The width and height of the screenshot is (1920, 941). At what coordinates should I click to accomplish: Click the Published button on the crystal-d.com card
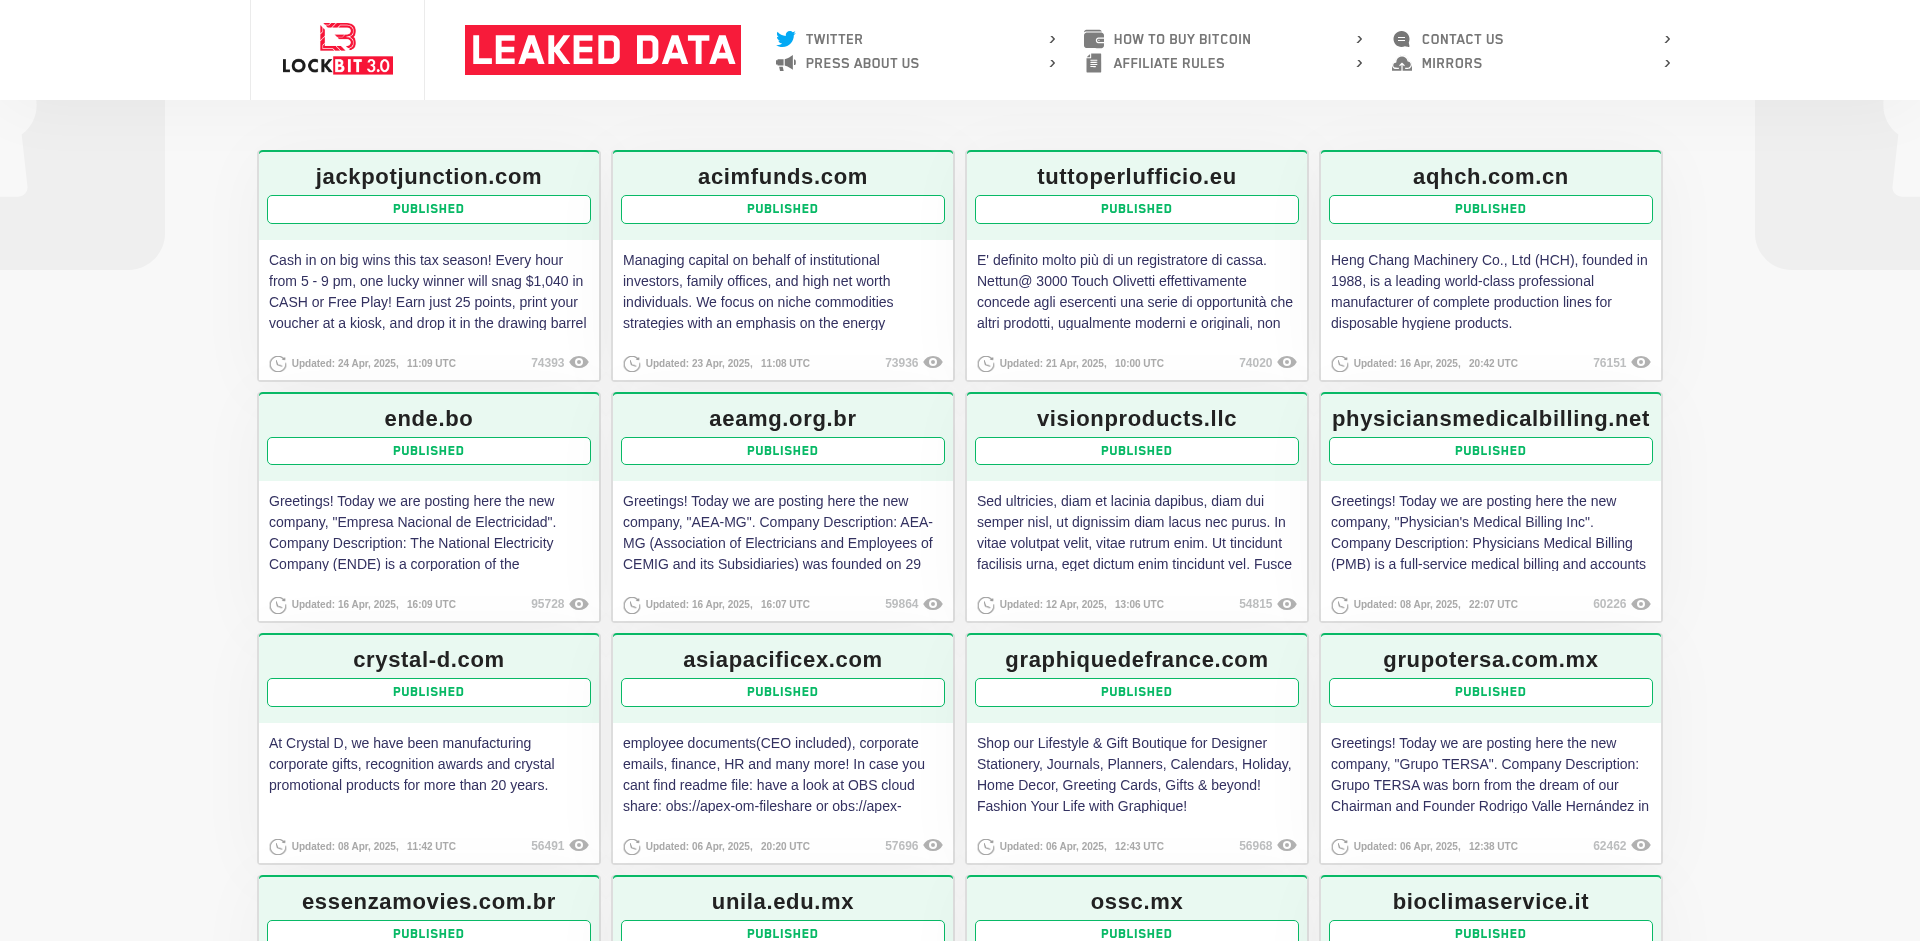(428, 692)
